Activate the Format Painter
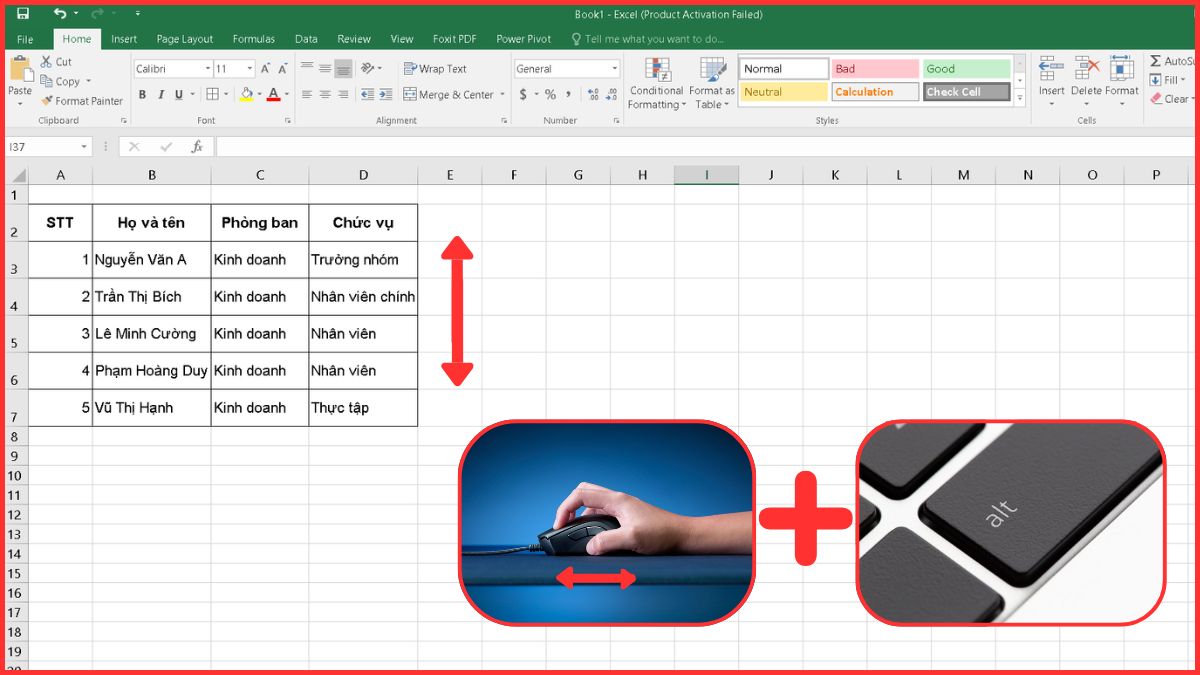This screenshot has width=1200, height=675. tap(82, 101)
